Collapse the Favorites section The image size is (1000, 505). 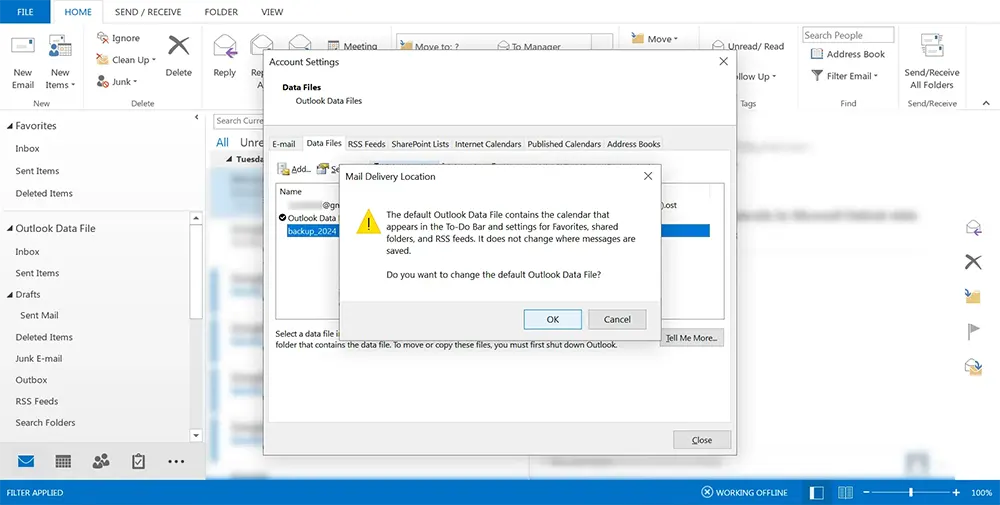10,126
